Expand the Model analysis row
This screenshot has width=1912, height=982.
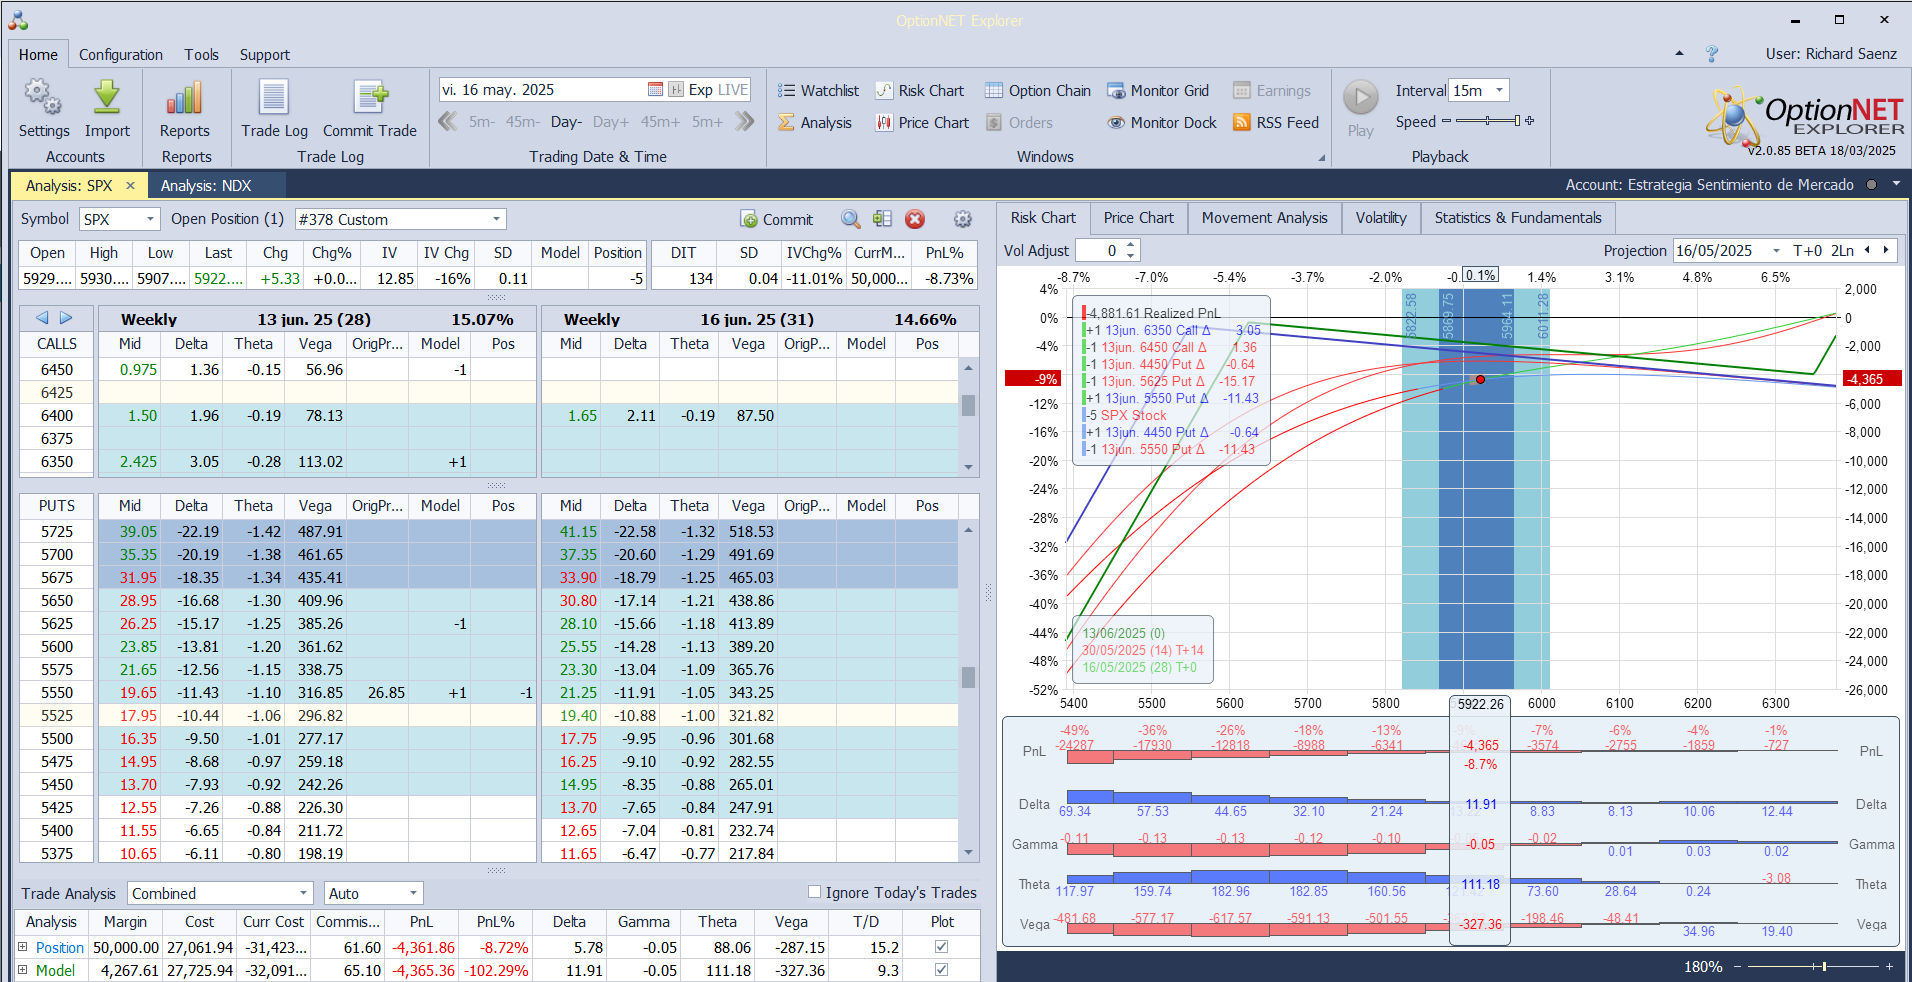(x=23, y=969)
